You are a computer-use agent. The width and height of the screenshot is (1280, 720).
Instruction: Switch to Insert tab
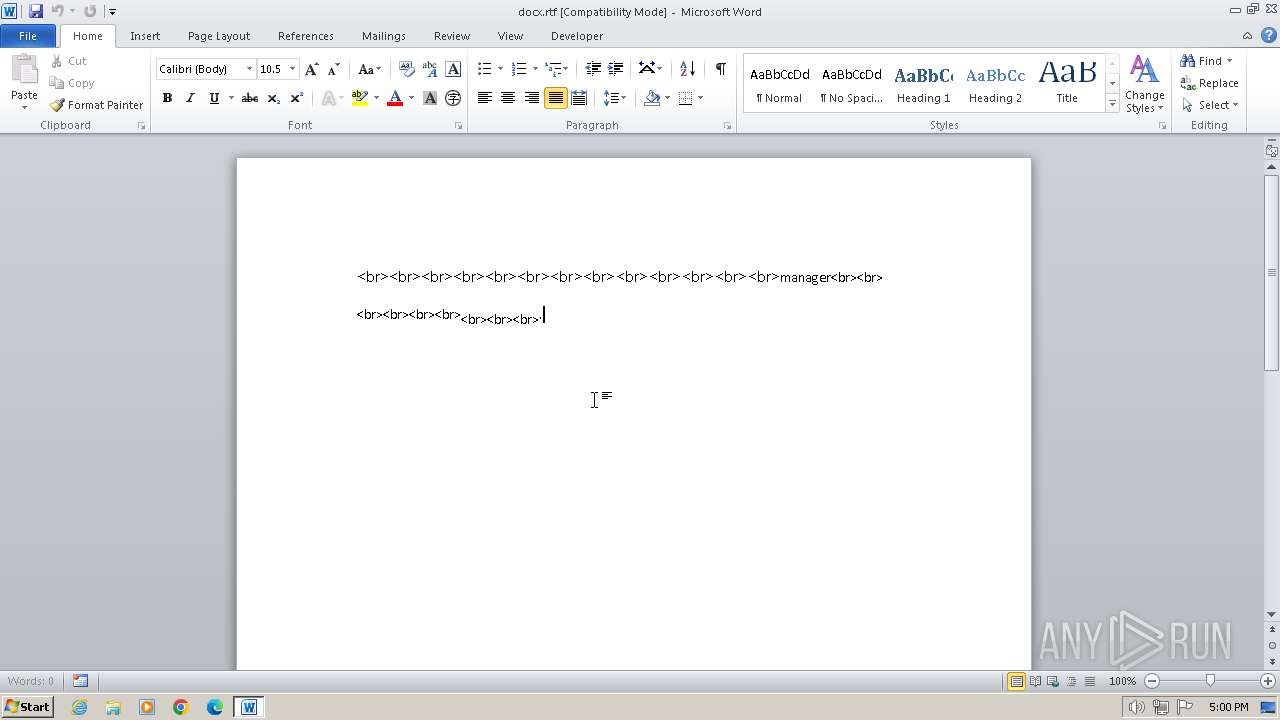tap(145, 36)
